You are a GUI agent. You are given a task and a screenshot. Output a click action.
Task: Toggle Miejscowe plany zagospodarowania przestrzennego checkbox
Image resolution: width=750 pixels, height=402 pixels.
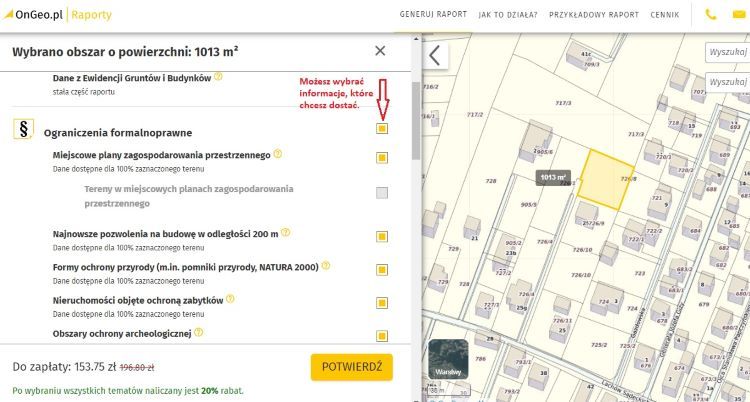(x=382, y=158)
